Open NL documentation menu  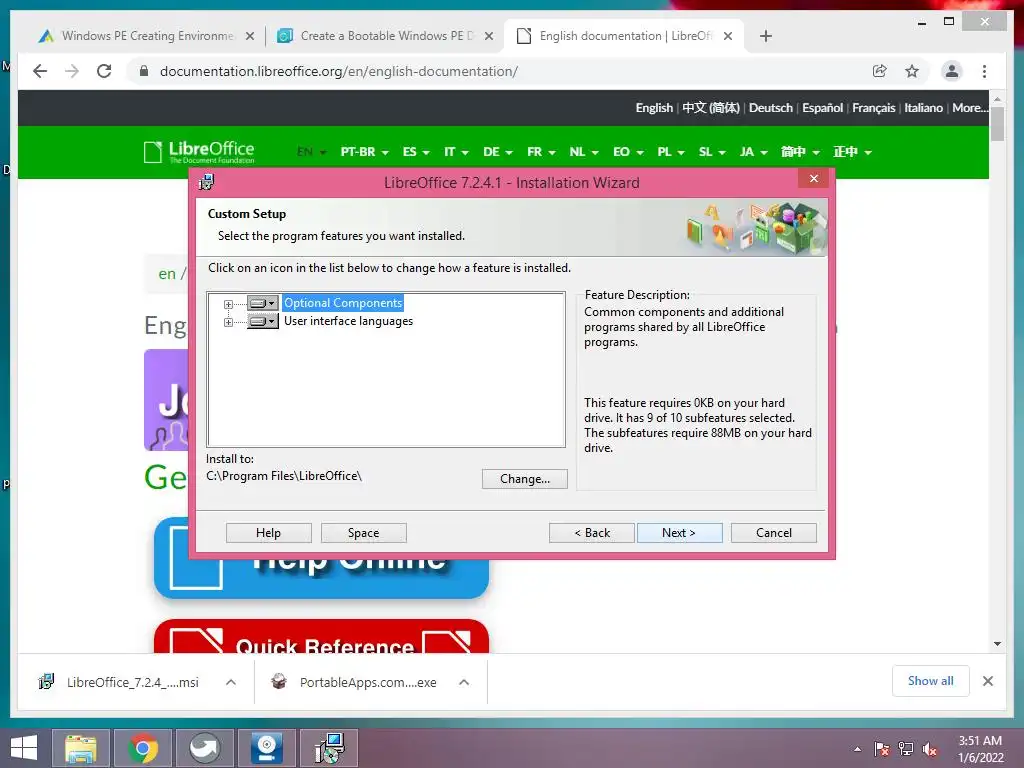click(x=584, y=152)
